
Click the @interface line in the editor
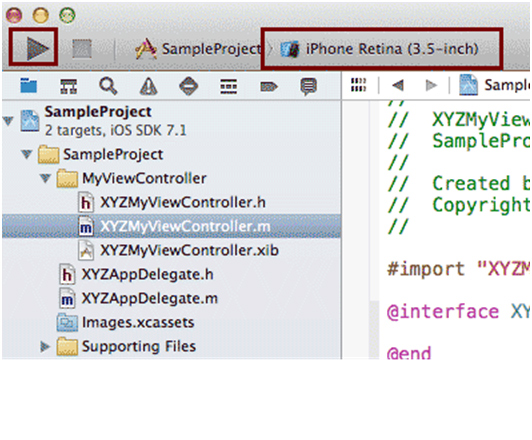point(458,312)
